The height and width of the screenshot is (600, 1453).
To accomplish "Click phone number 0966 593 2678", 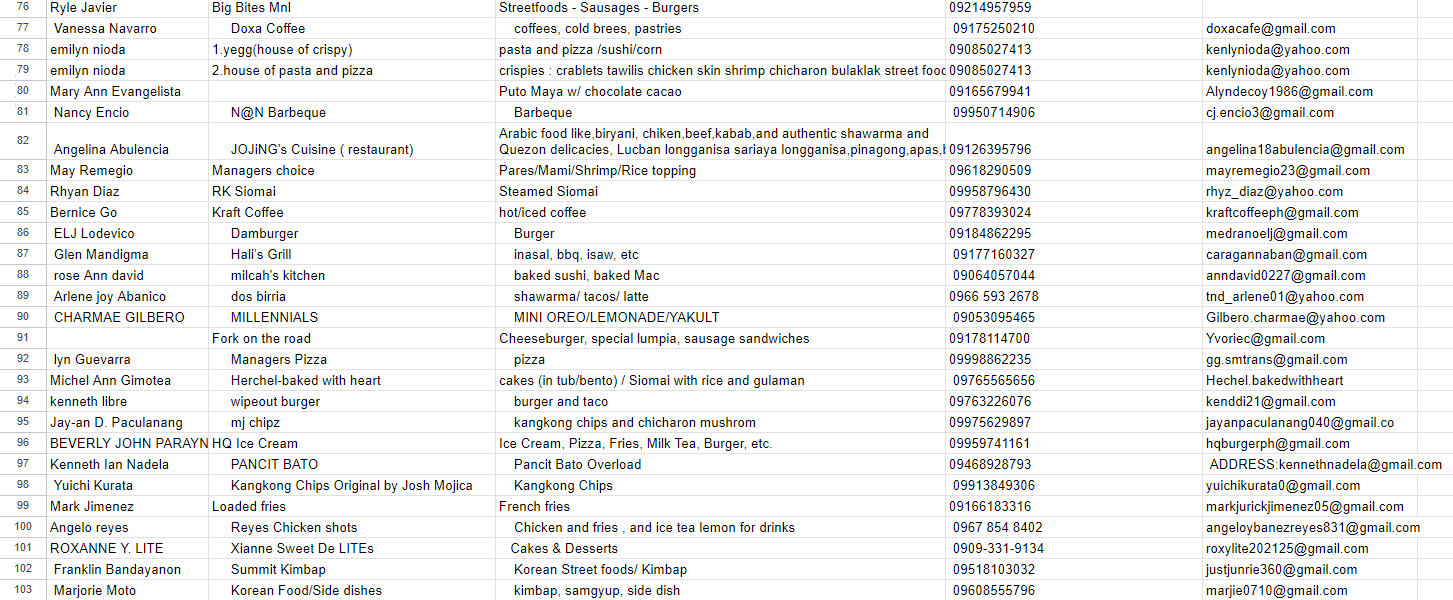I will [x=994, y=296].
